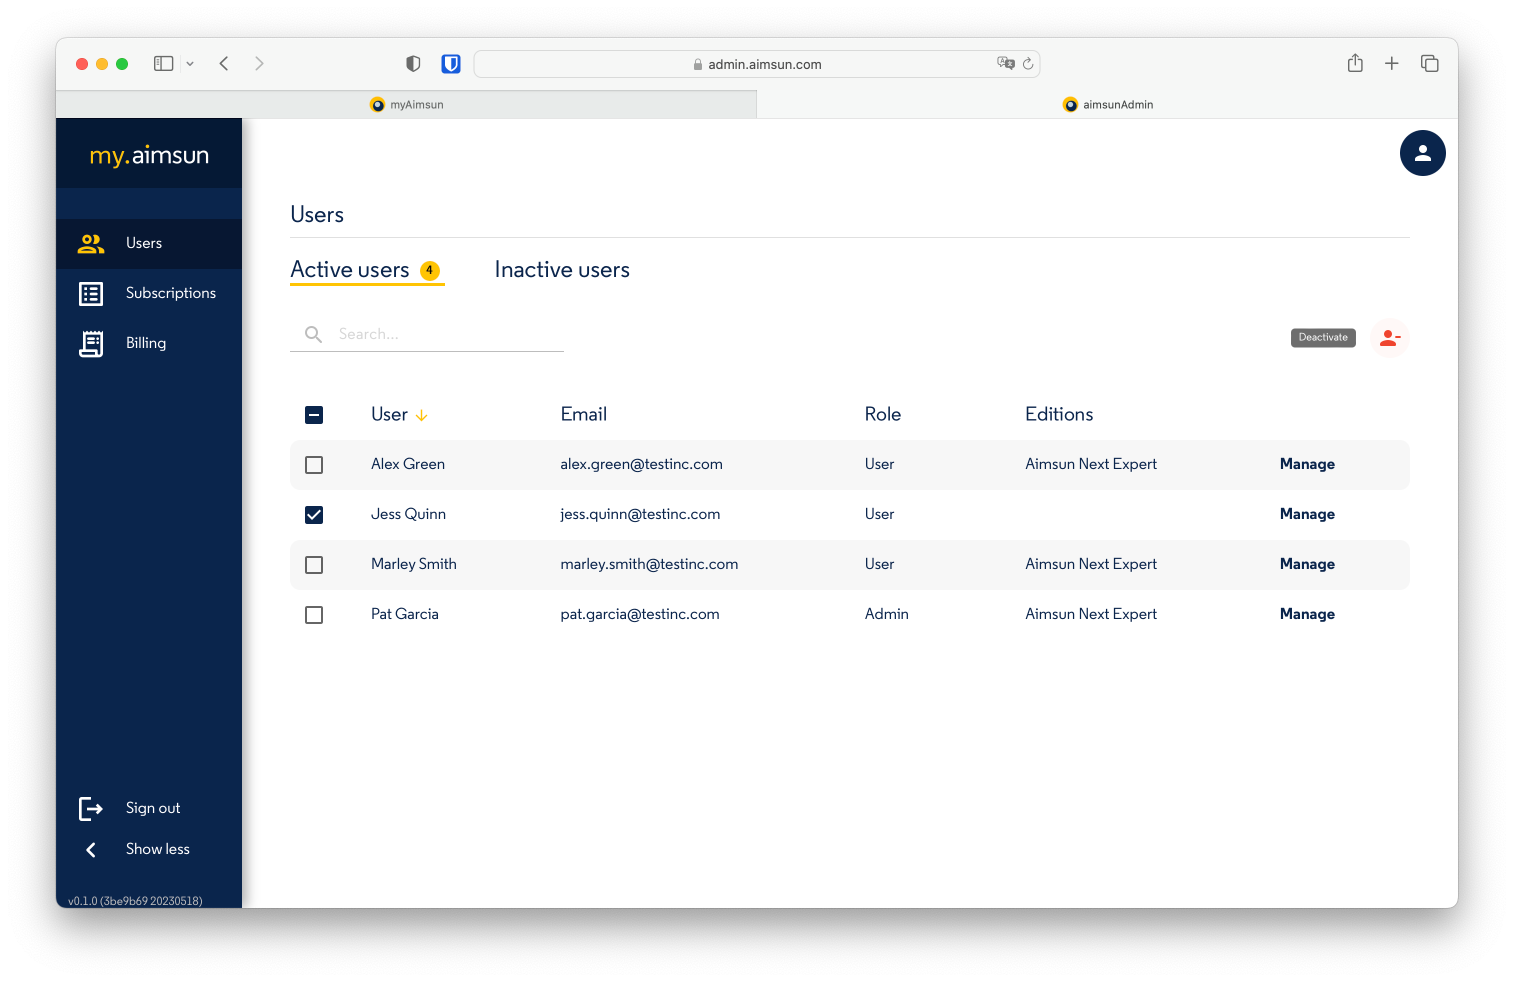Click Manage for Jess Quinn
The height and width of the screenshot is (982, 1514).
[1307, 514]
